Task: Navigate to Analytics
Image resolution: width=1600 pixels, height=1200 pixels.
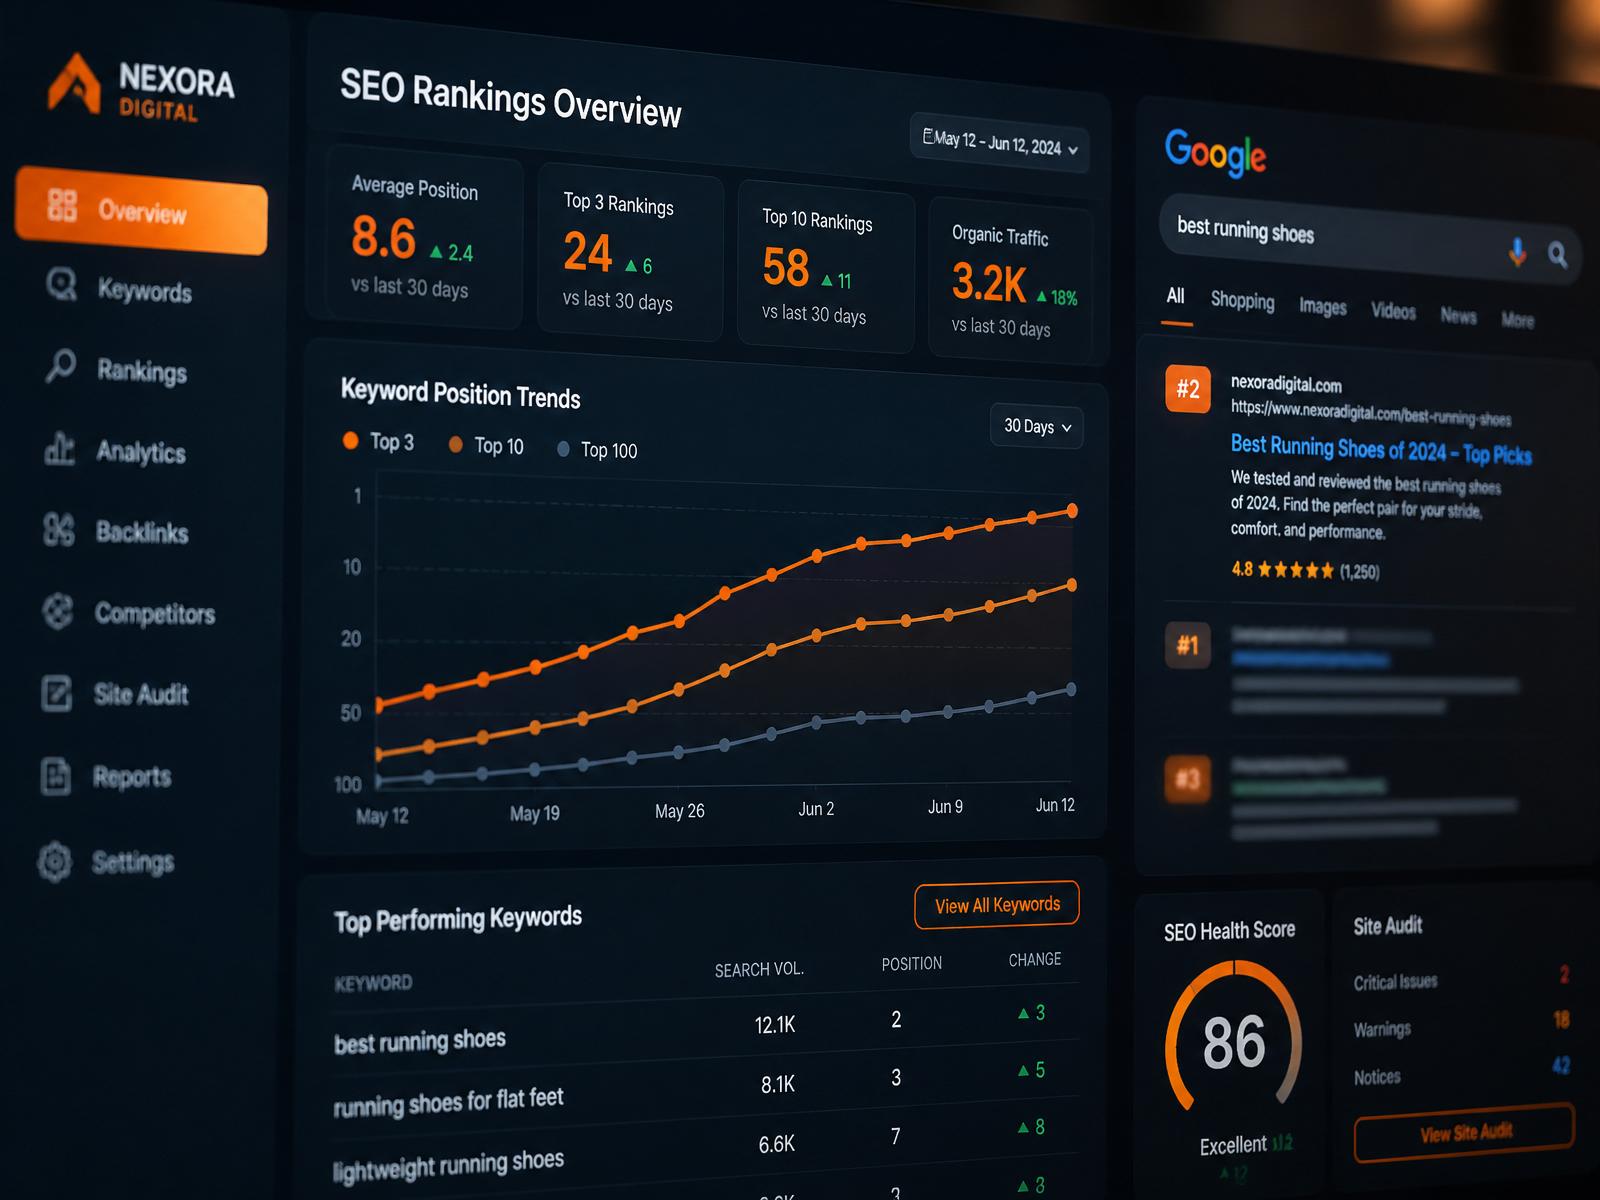Action: 141,452
